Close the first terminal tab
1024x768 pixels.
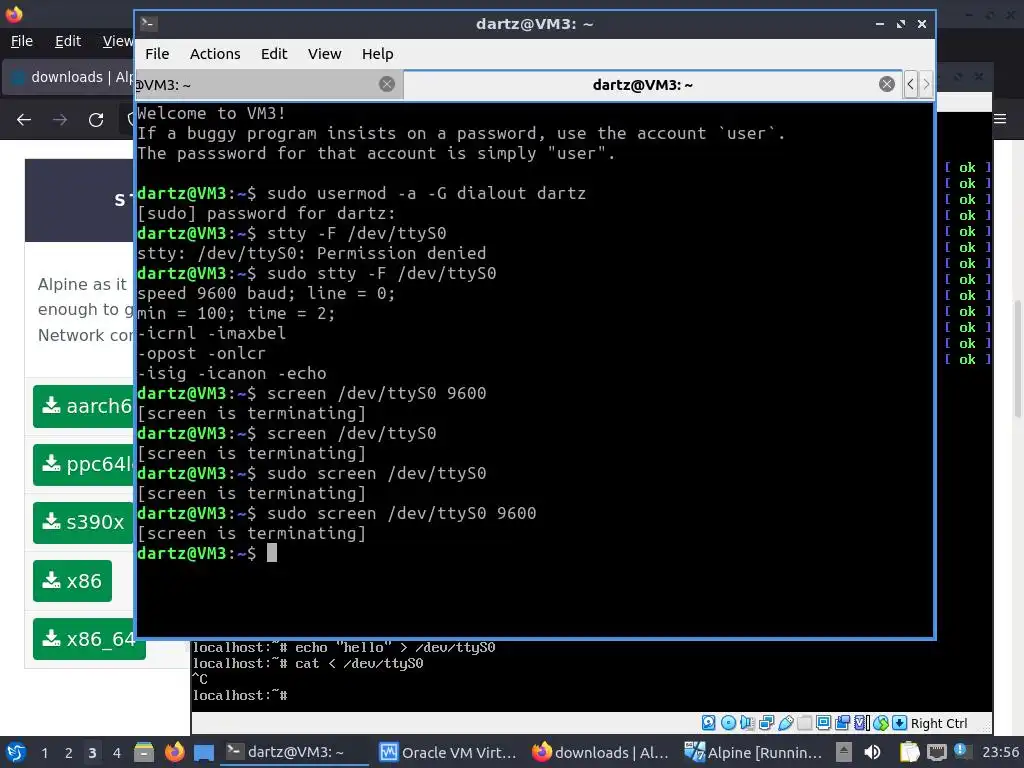(387, 84)
